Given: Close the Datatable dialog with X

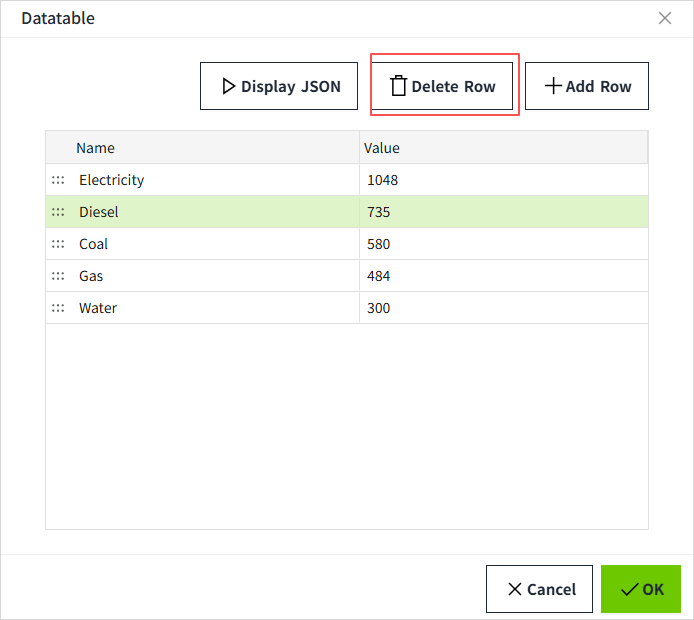Looking at the screenshot, I should 665,18.
